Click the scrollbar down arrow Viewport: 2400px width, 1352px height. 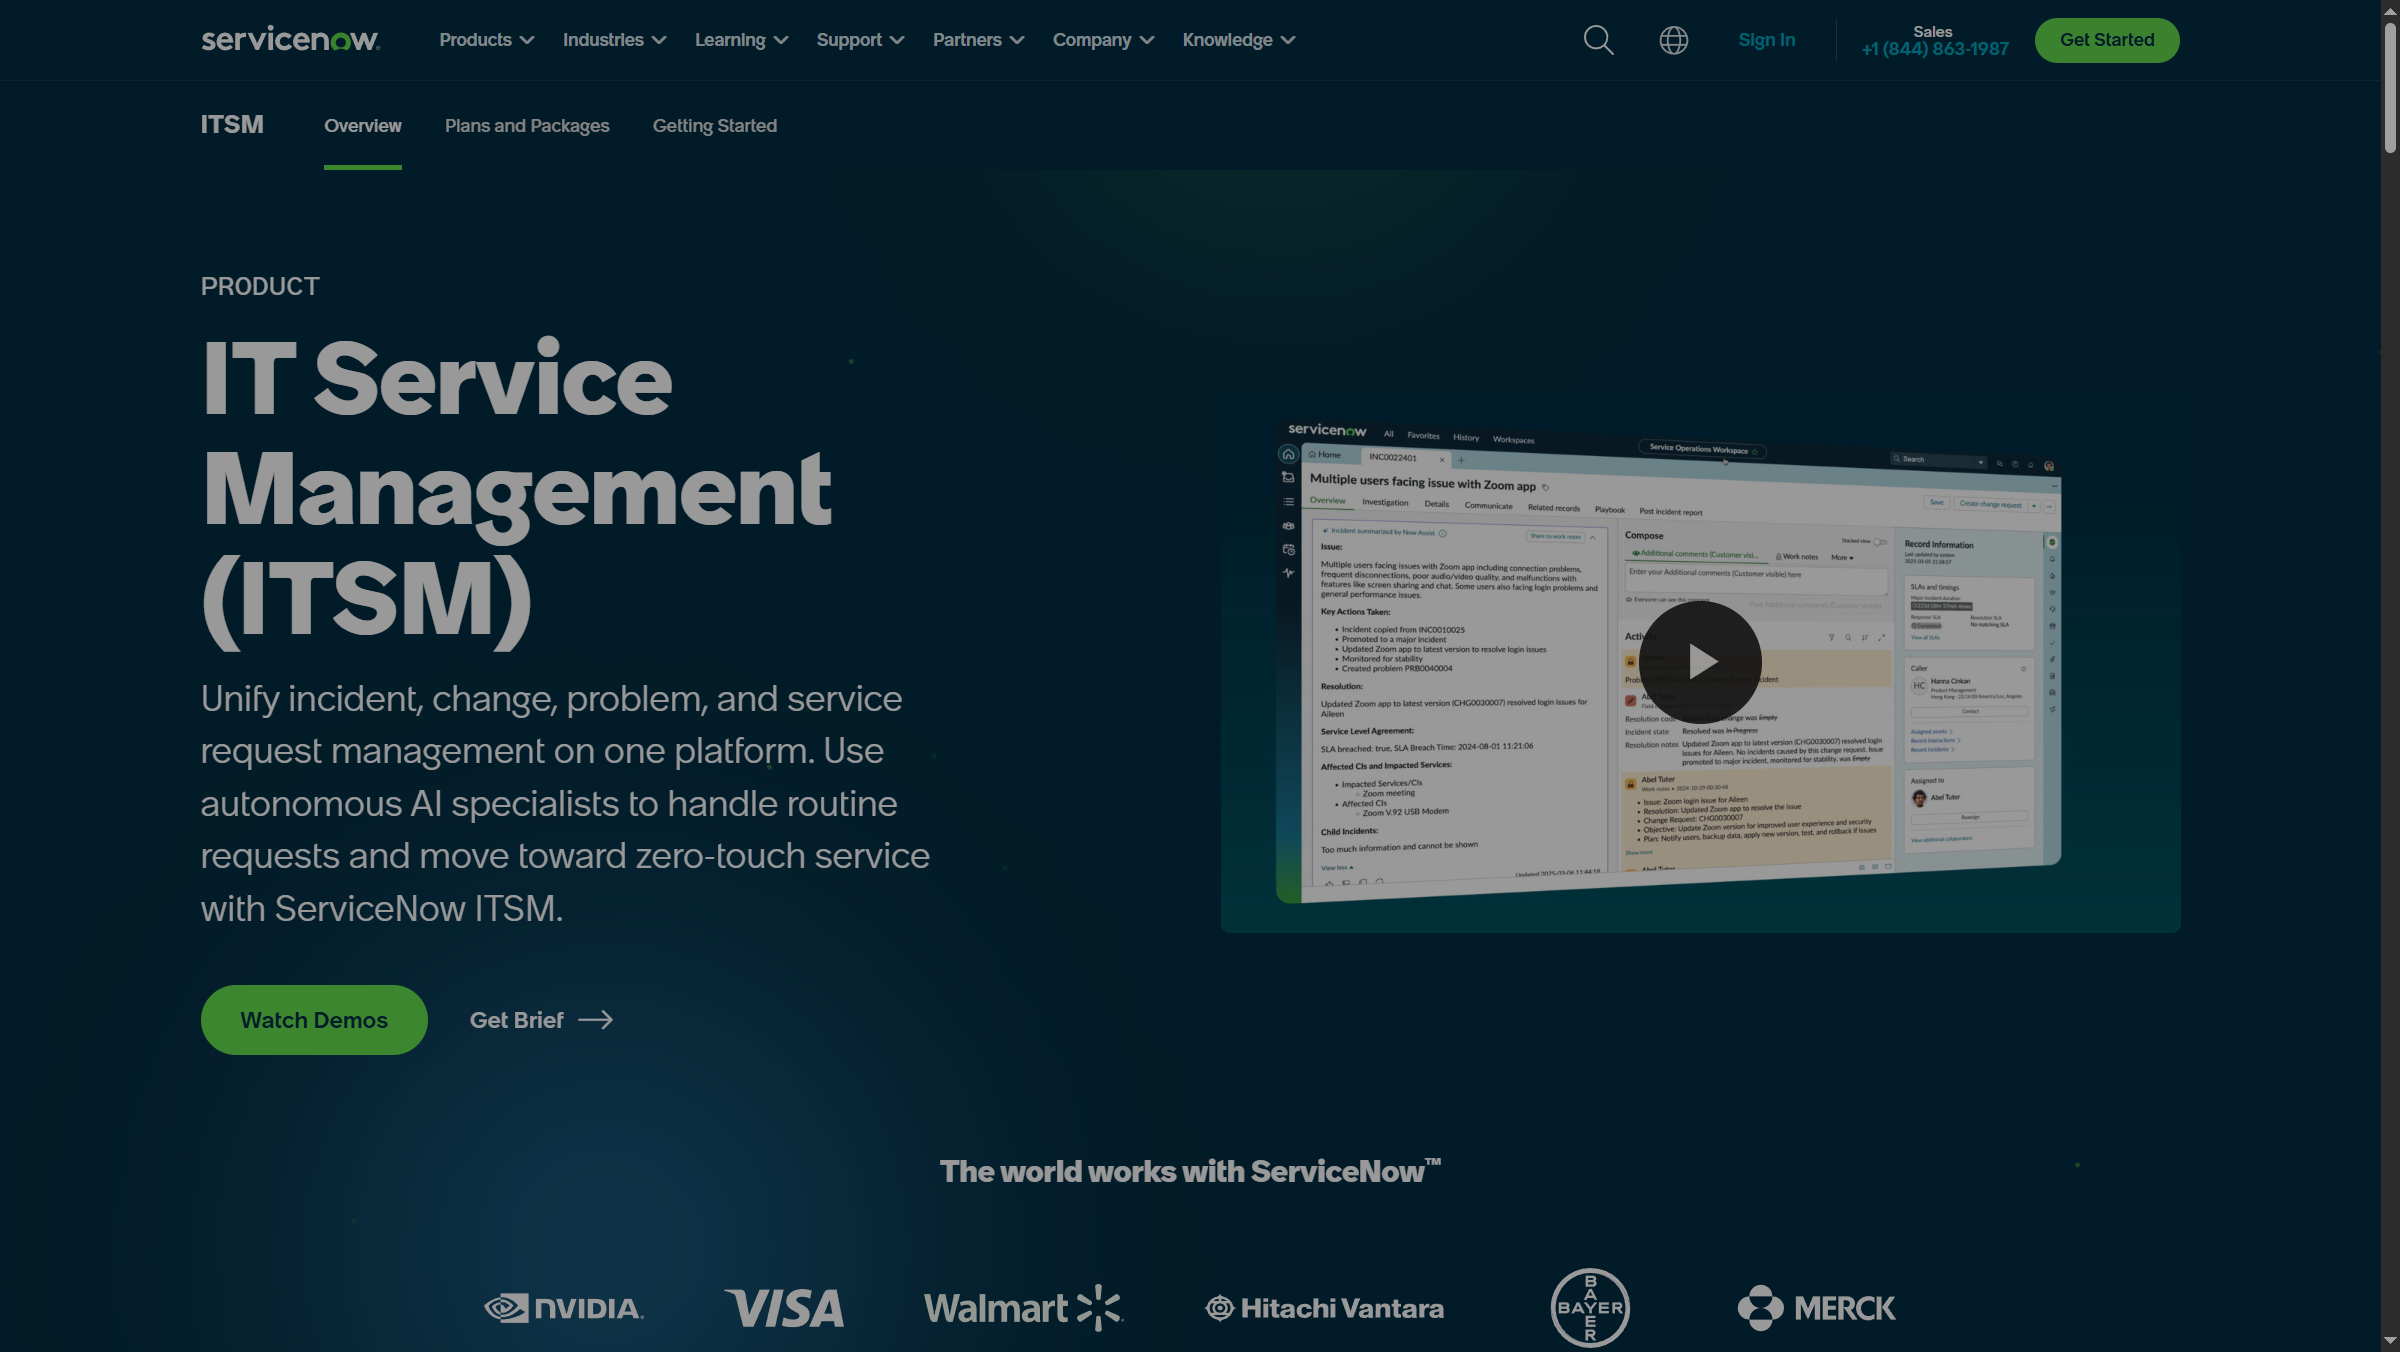point(2390,1341)
